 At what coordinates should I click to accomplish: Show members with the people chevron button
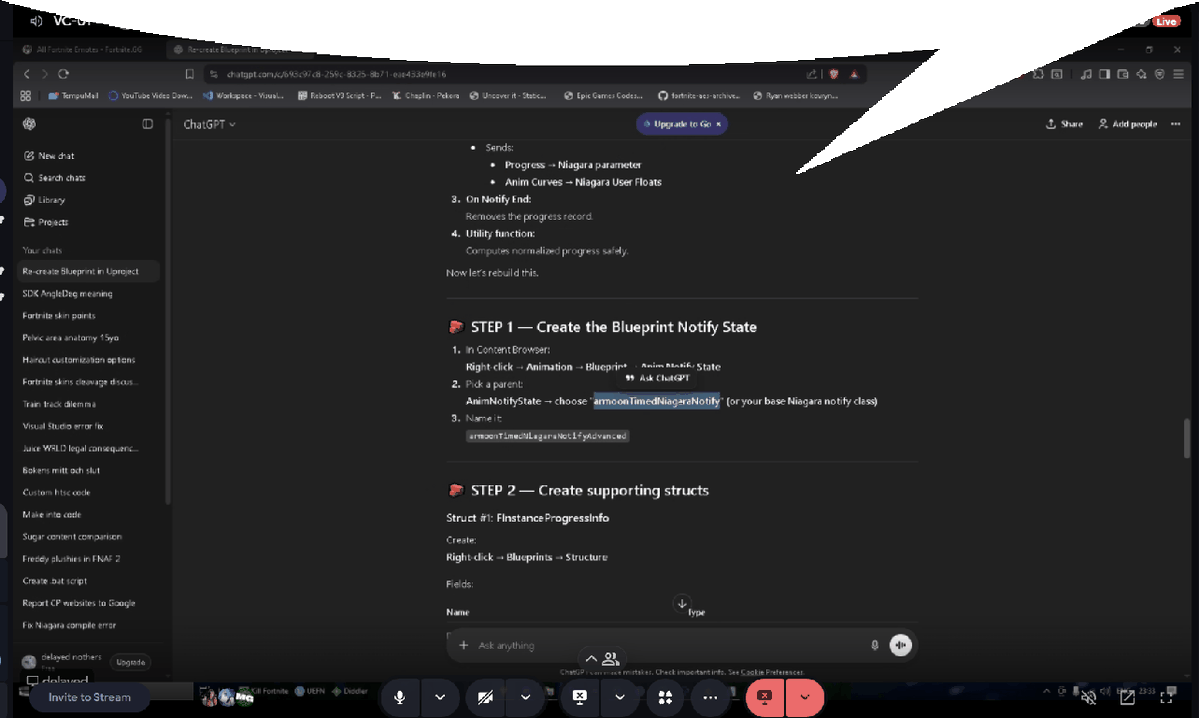point(603,658)
